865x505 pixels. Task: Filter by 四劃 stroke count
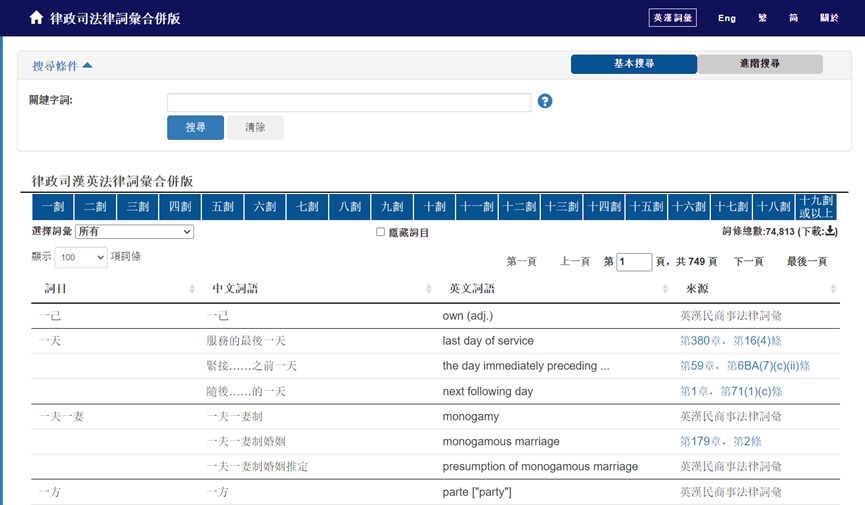(180, 207)
